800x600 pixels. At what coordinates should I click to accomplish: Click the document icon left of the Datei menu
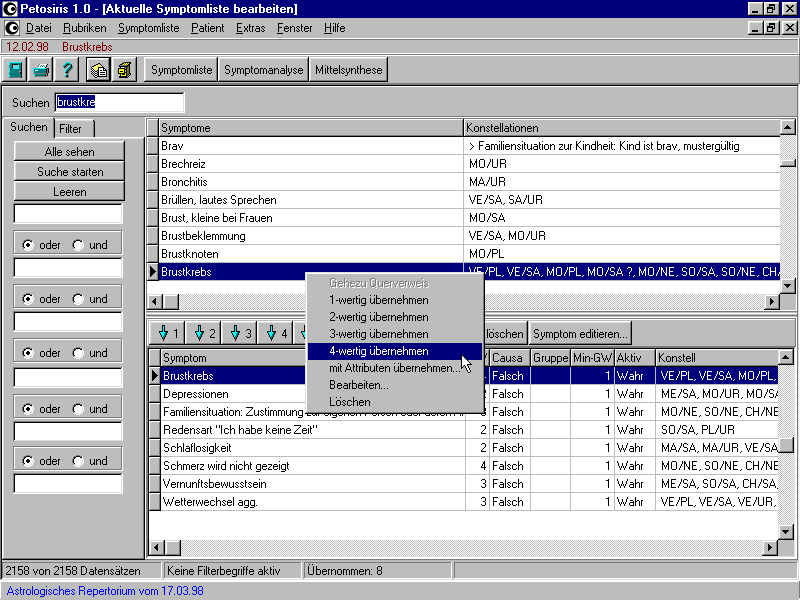[12, 28]
